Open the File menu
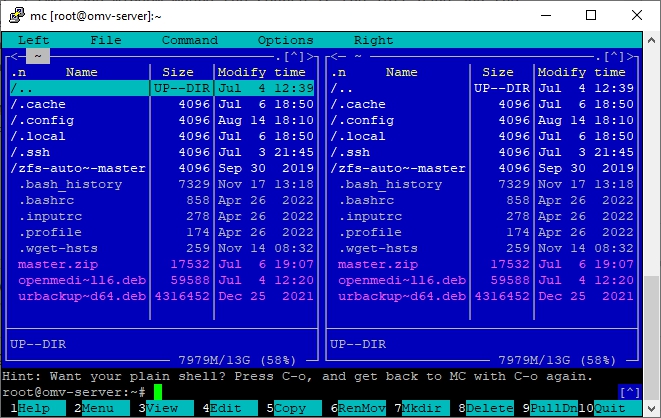 pos(105,40)
